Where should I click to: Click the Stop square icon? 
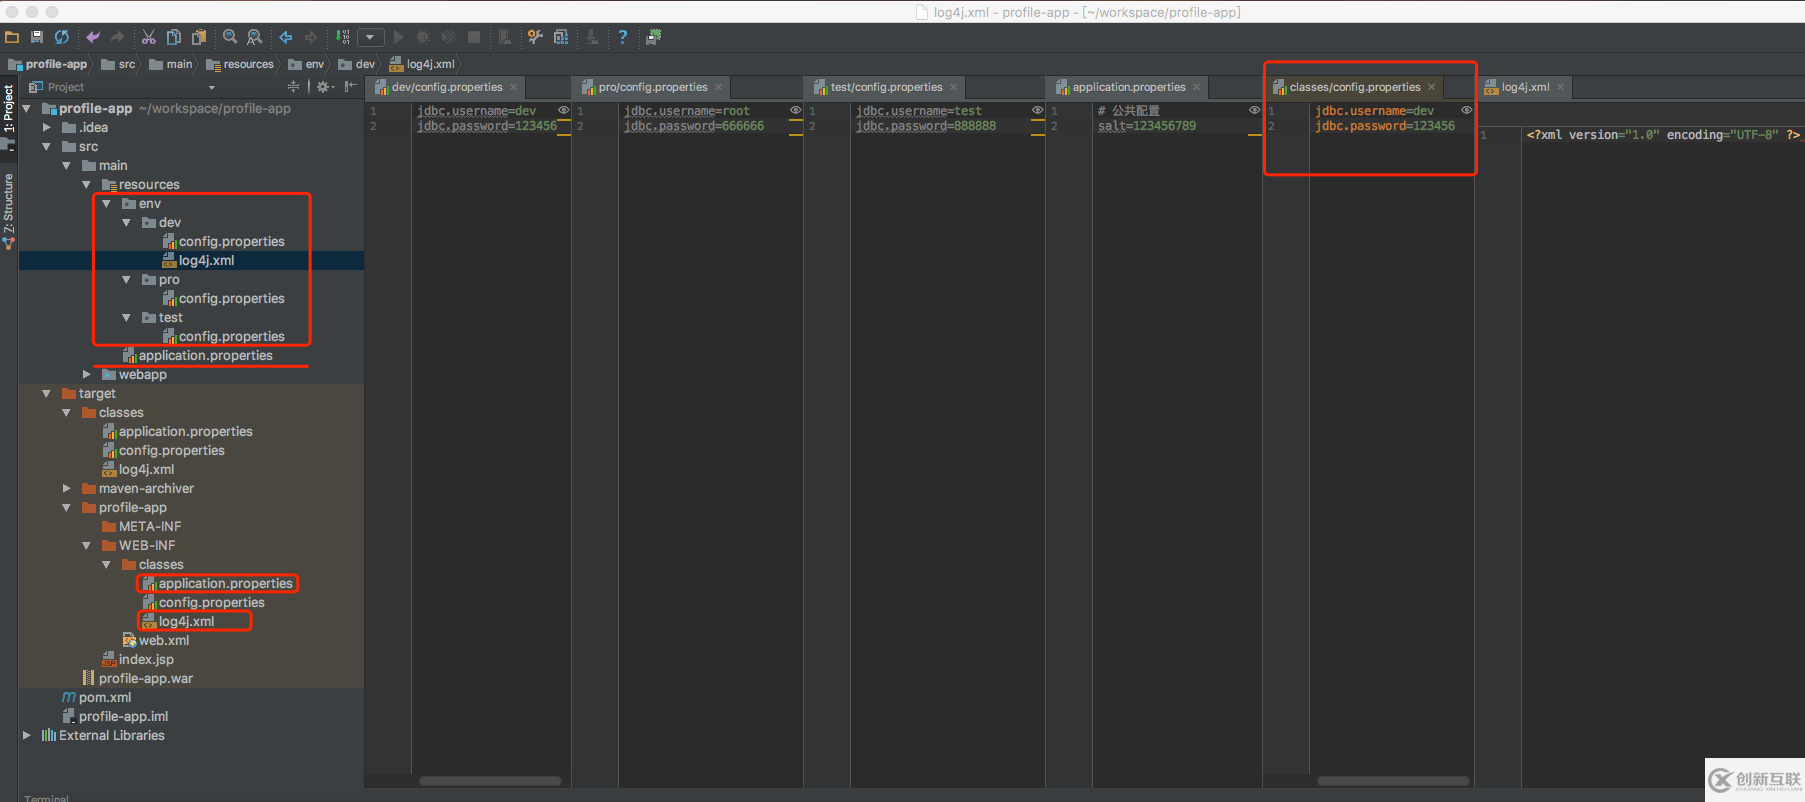(x=474, y=37)
